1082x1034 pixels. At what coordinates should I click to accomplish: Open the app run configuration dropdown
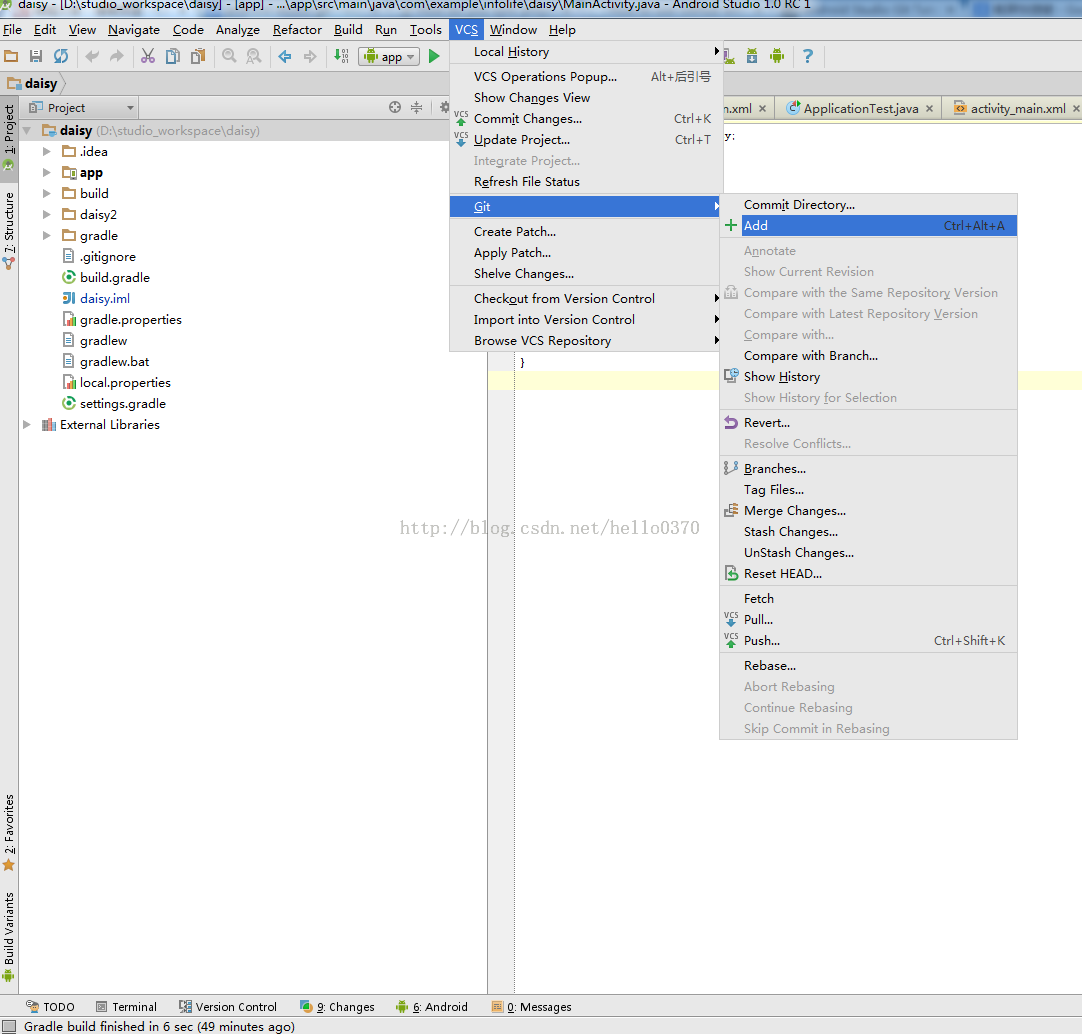[389, 57]
